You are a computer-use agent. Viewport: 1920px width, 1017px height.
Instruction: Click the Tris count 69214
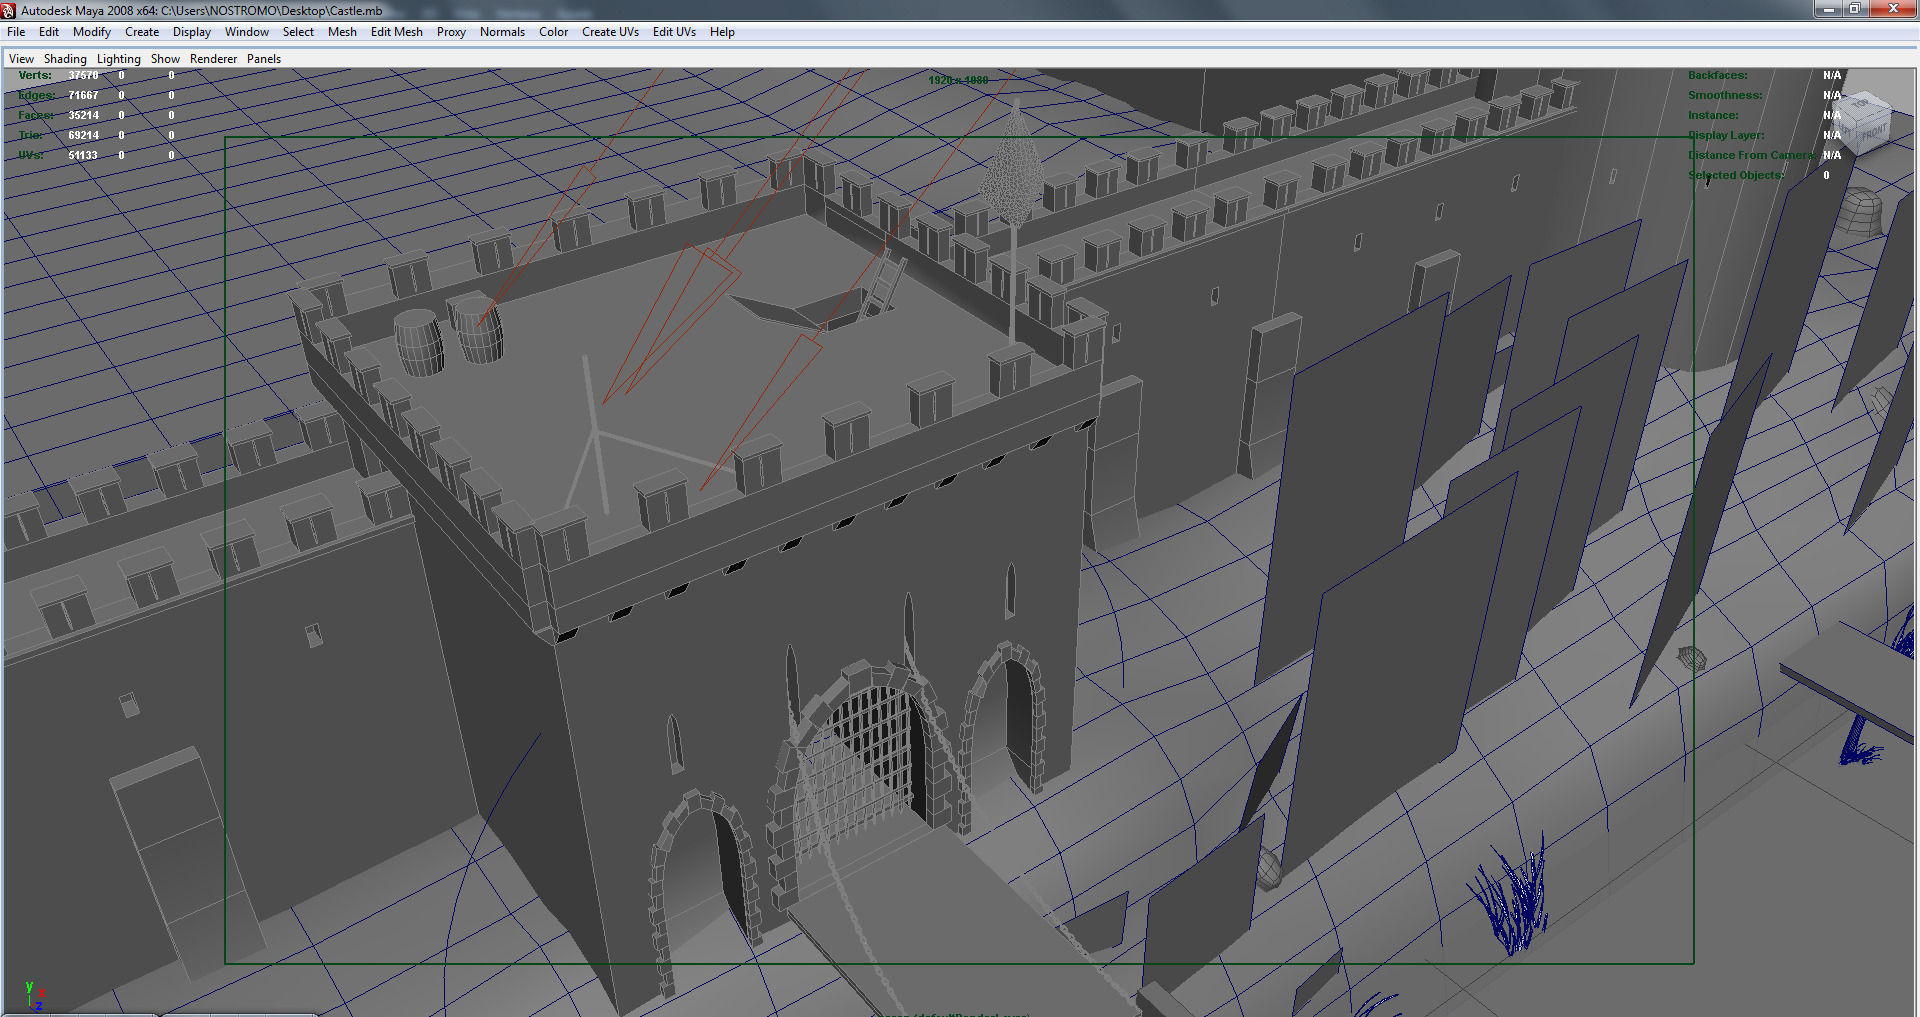83,135
